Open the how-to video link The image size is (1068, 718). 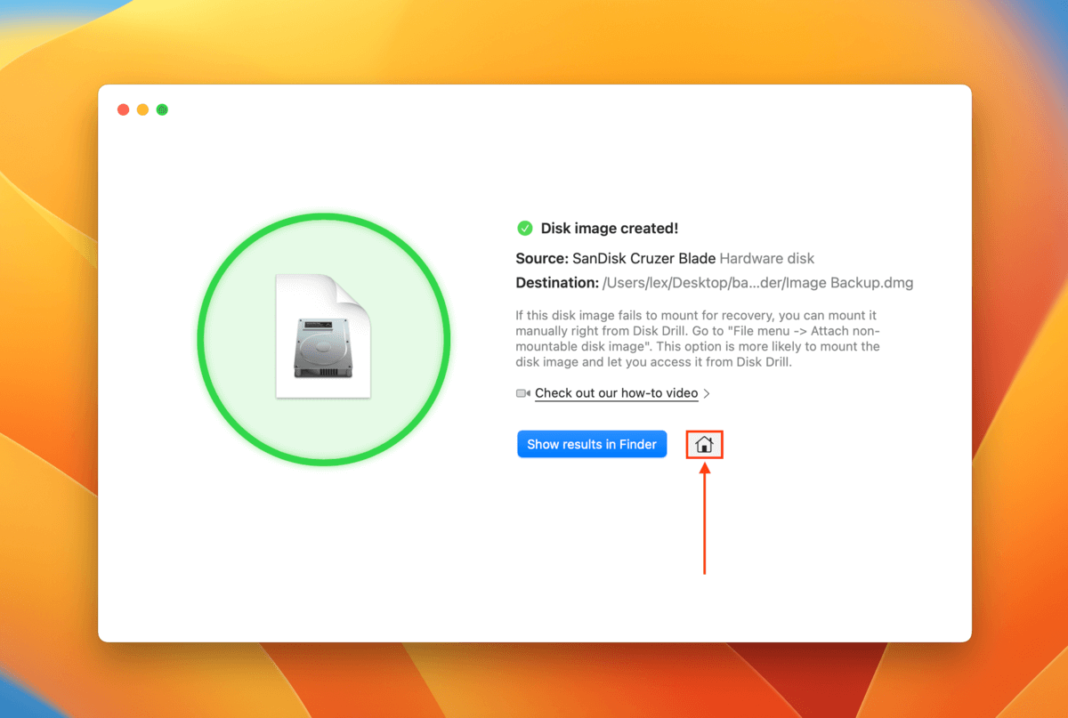pos(614,393)
